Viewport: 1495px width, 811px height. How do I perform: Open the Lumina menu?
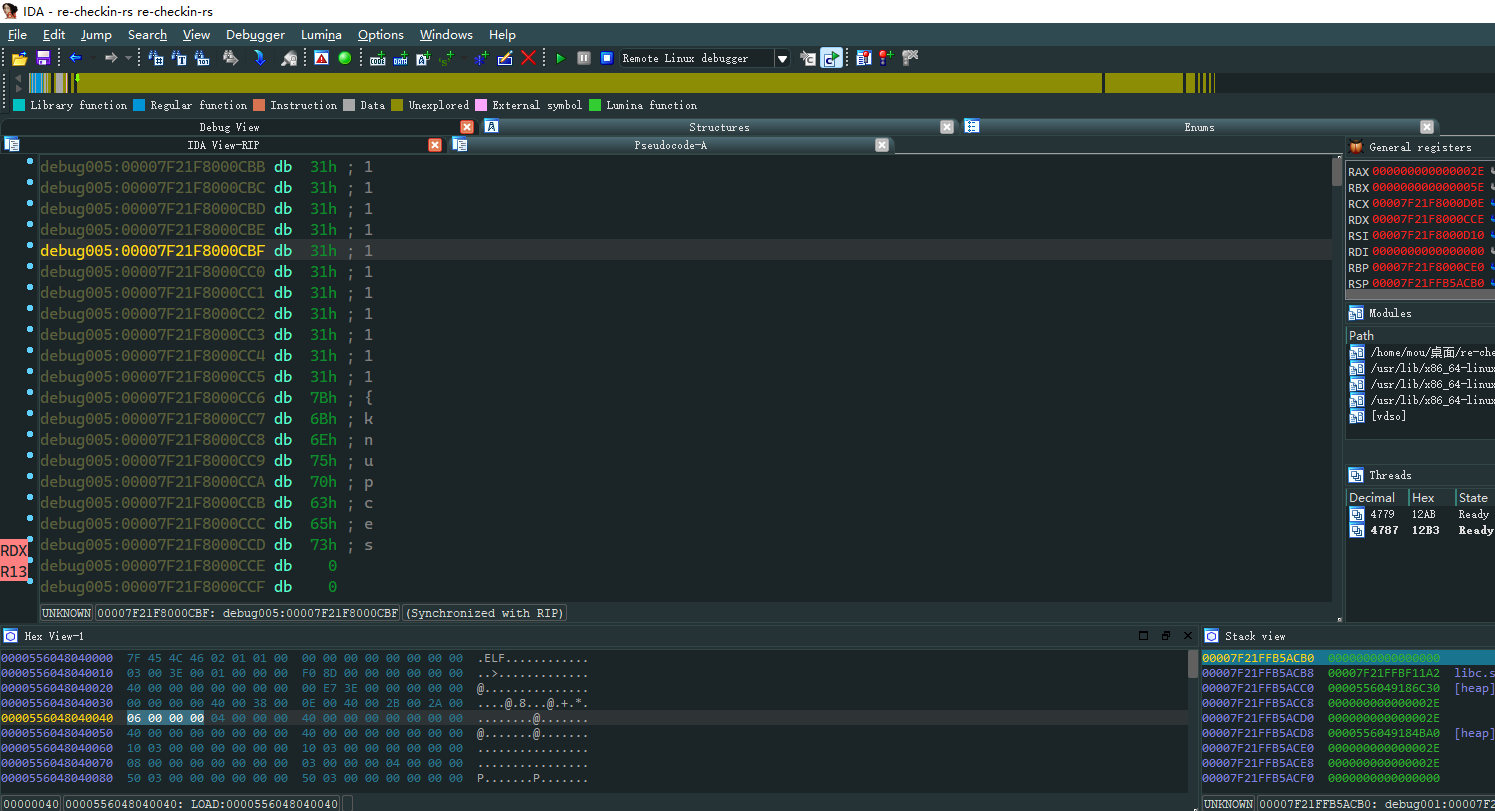coord(321,34)
